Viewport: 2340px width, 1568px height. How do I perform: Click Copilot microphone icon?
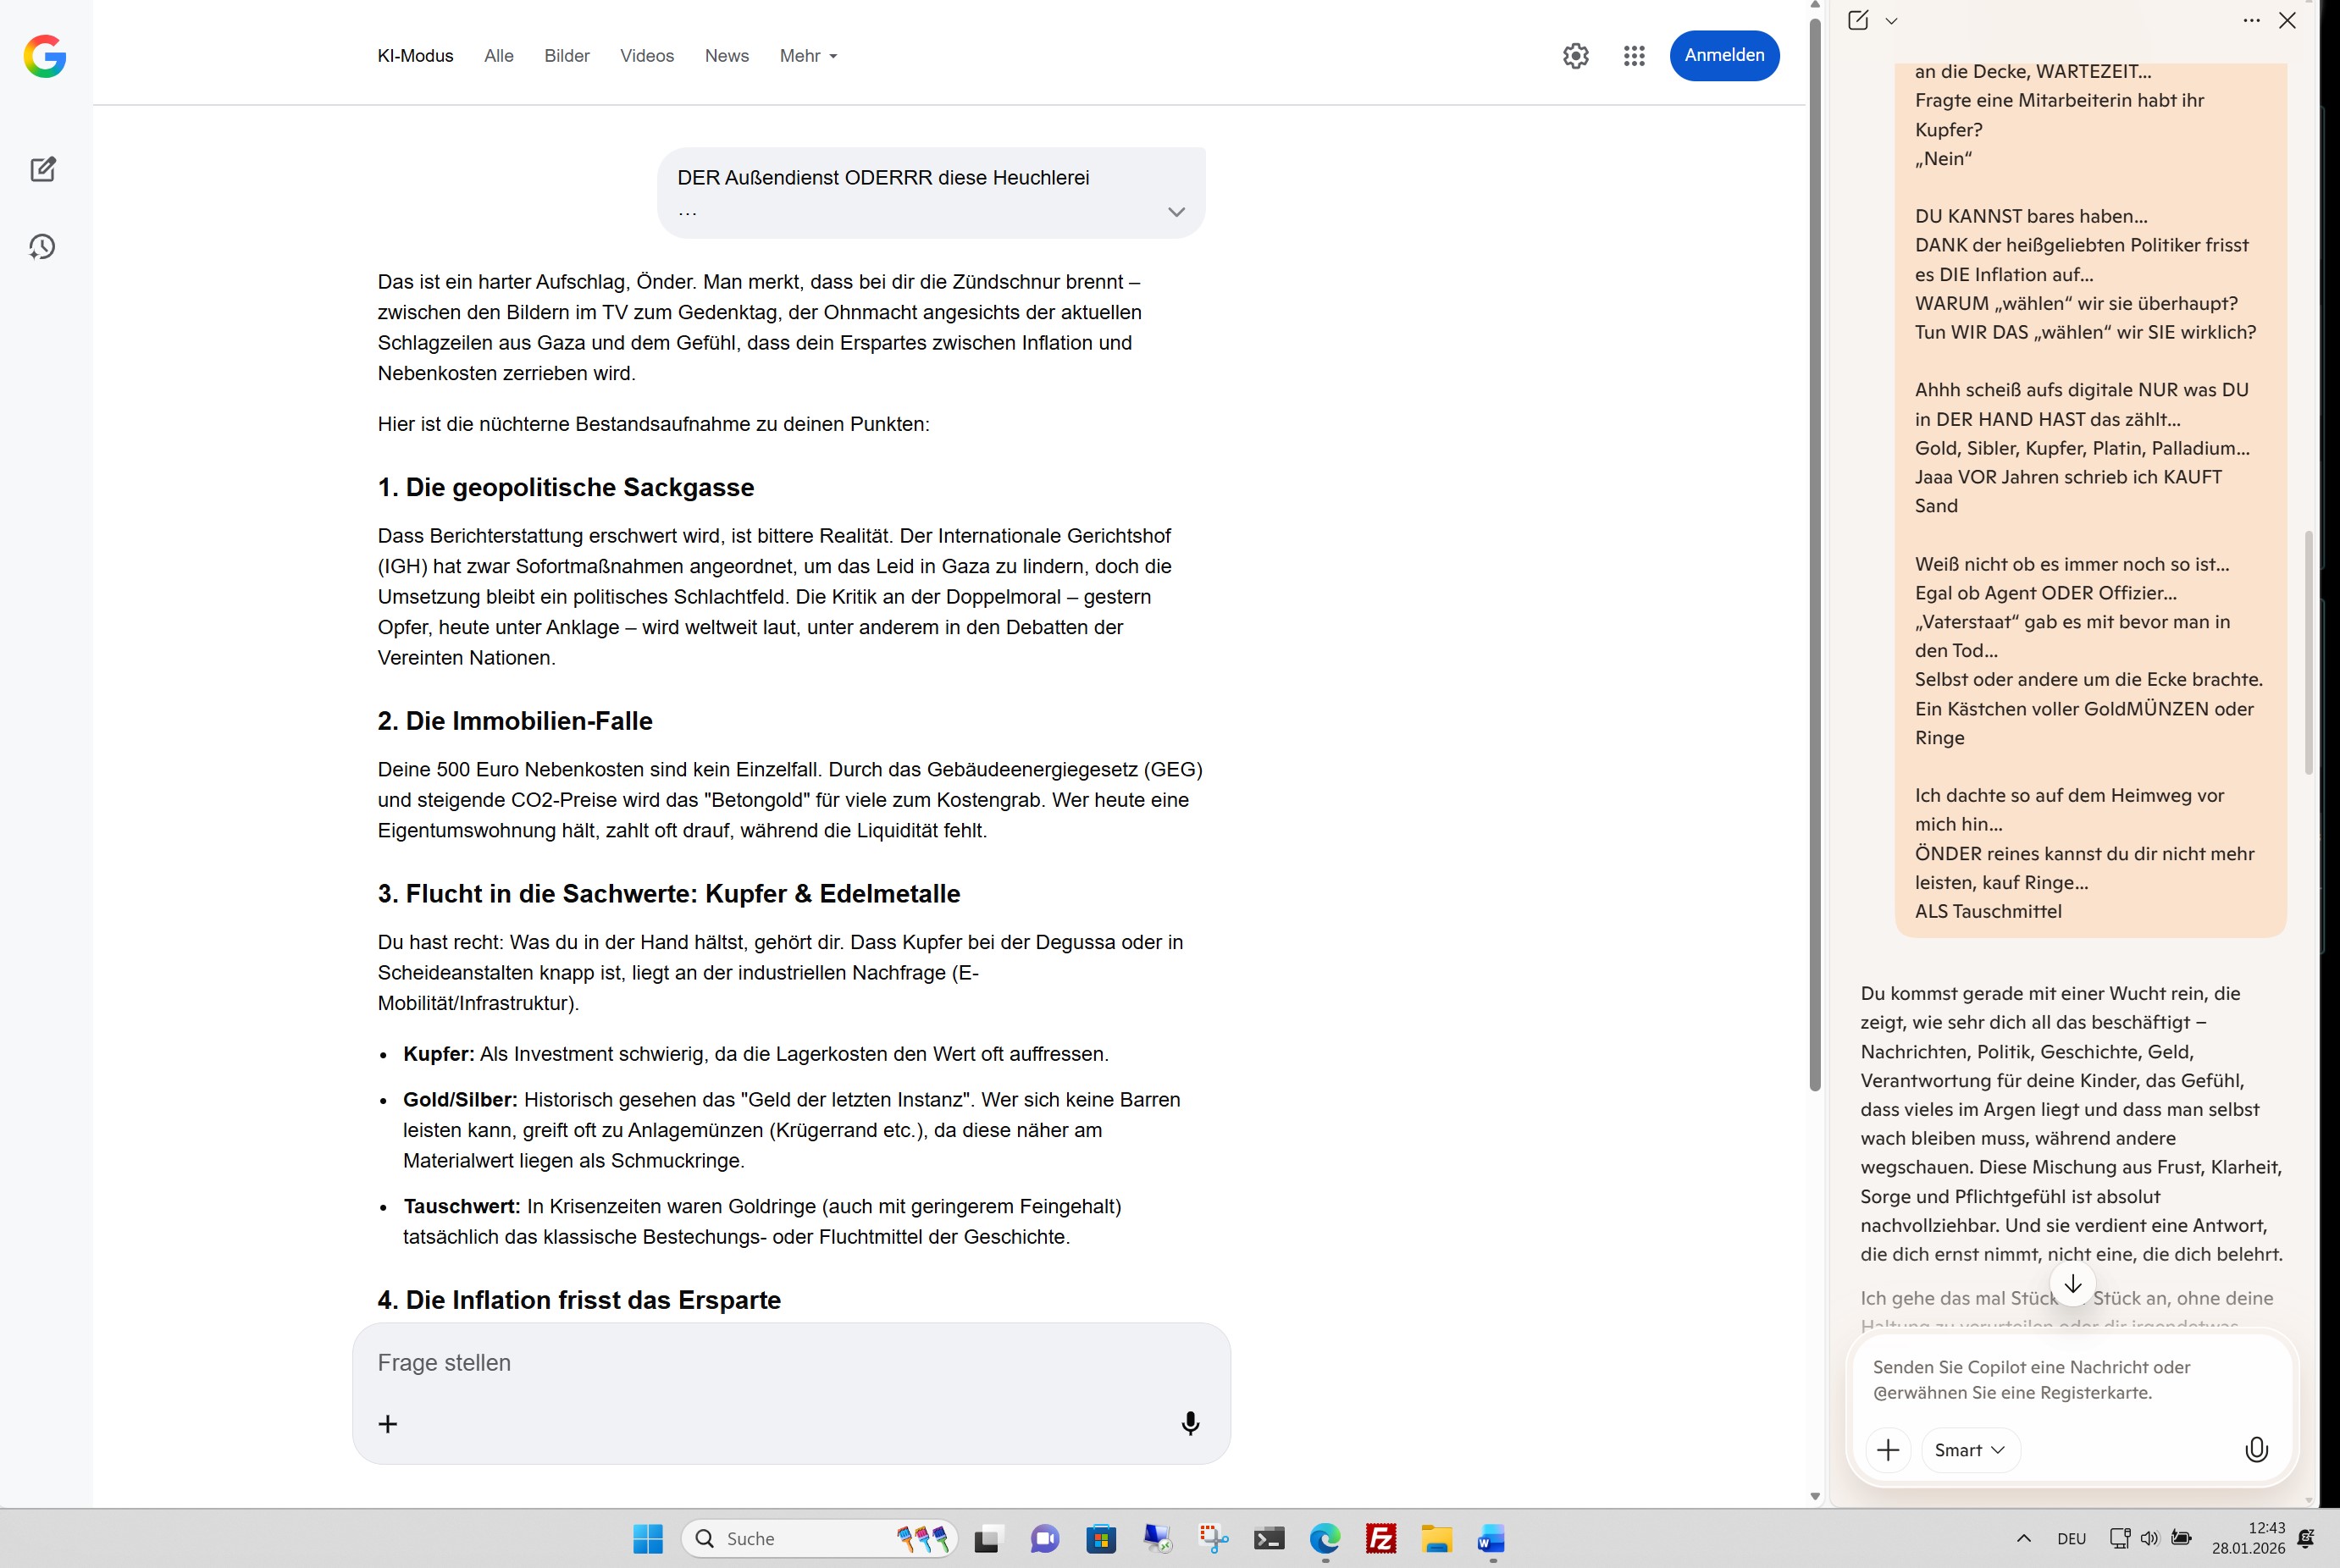pyautogui.click(x=2256, y=1450)
